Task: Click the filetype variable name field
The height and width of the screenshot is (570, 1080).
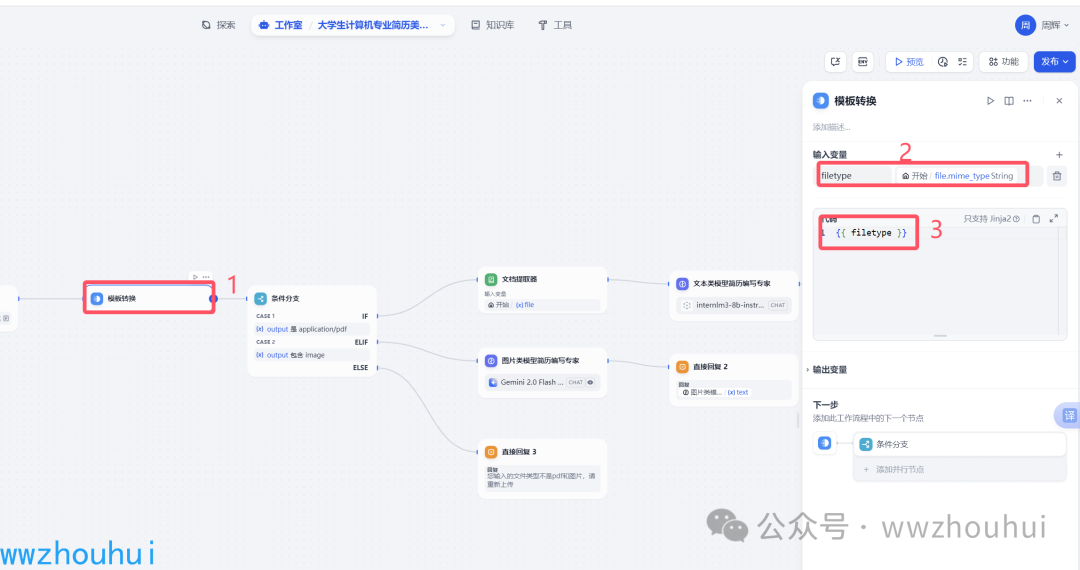Action: pos(854,176)
